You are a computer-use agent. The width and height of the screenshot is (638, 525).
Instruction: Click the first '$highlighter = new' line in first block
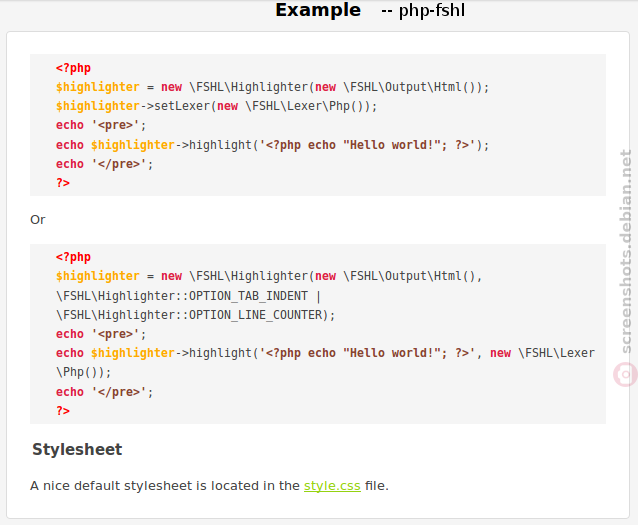pos(272,87)
